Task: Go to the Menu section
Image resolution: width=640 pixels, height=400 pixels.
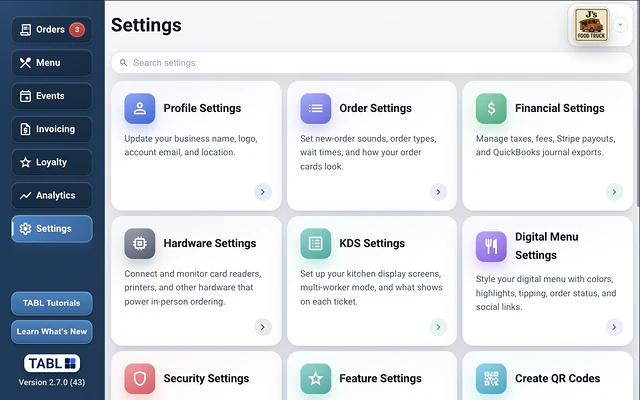Action: pos(51,63)
